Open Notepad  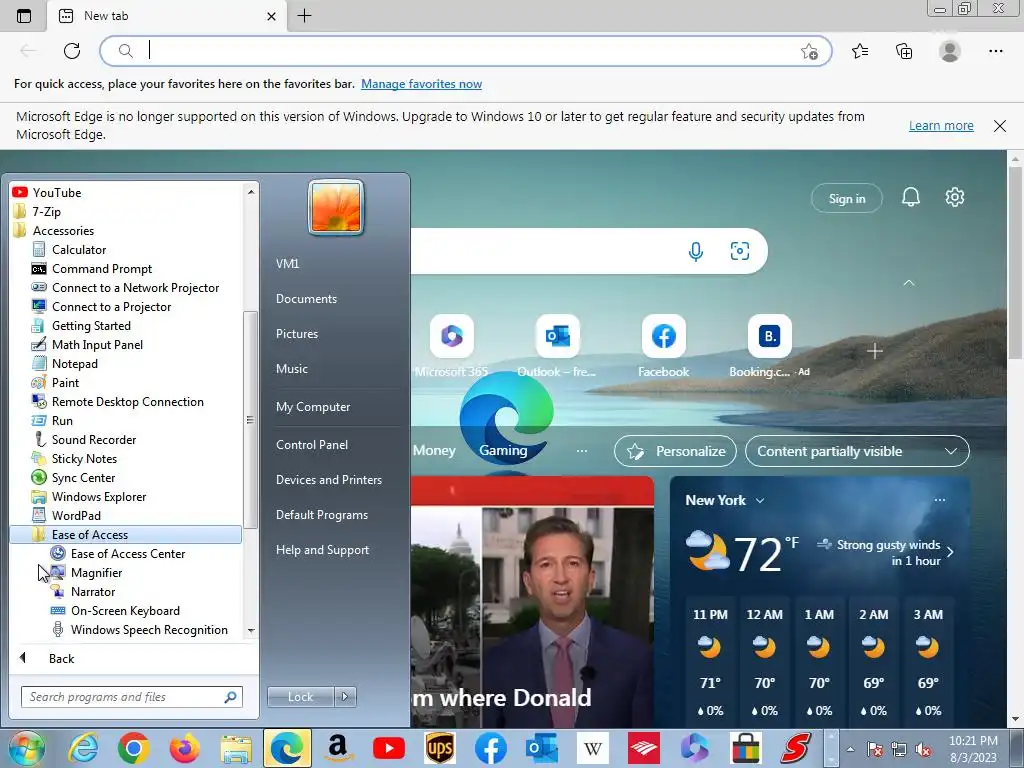coord(74,363)
